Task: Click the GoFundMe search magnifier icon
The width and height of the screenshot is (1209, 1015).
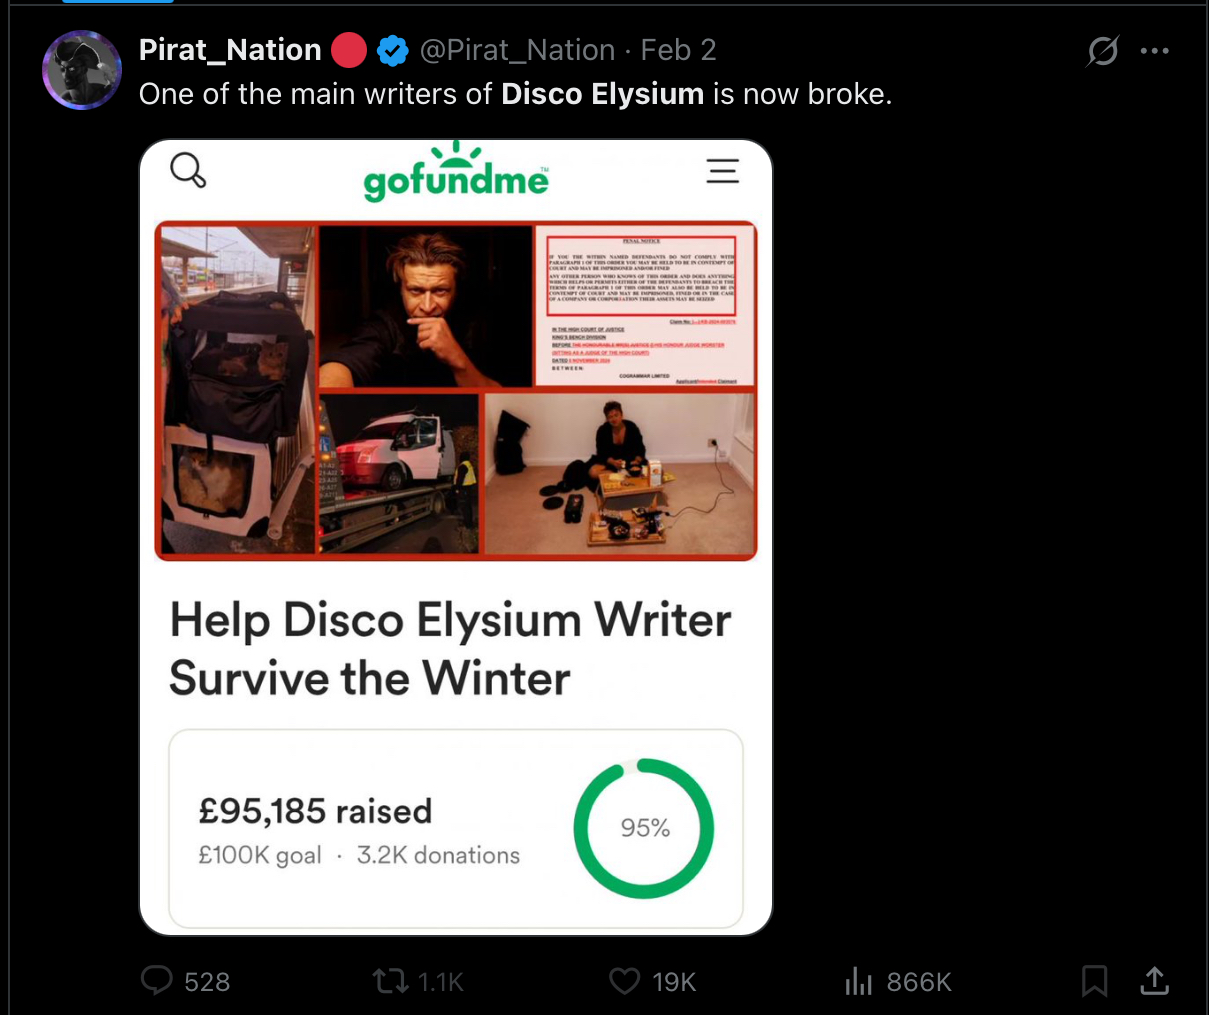Action: (188, 170)
